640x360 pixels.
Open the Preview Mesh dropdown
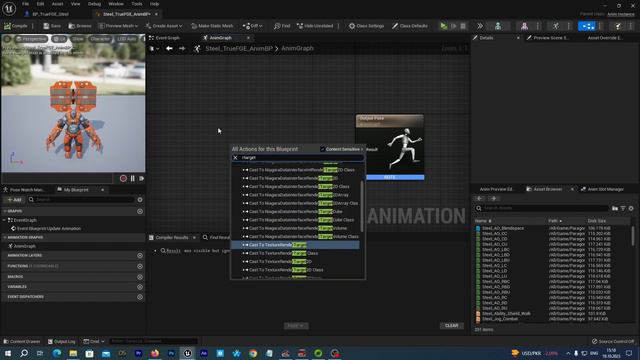click(x=118, y=26)
